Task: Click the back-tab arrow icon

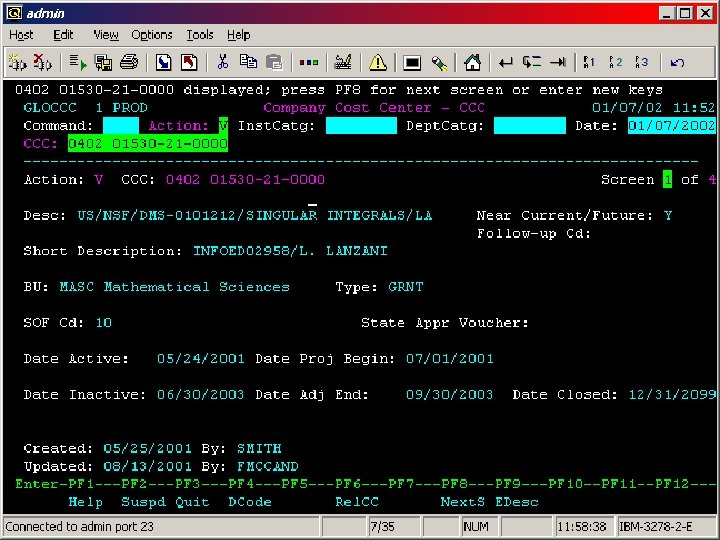Action: 532,62
